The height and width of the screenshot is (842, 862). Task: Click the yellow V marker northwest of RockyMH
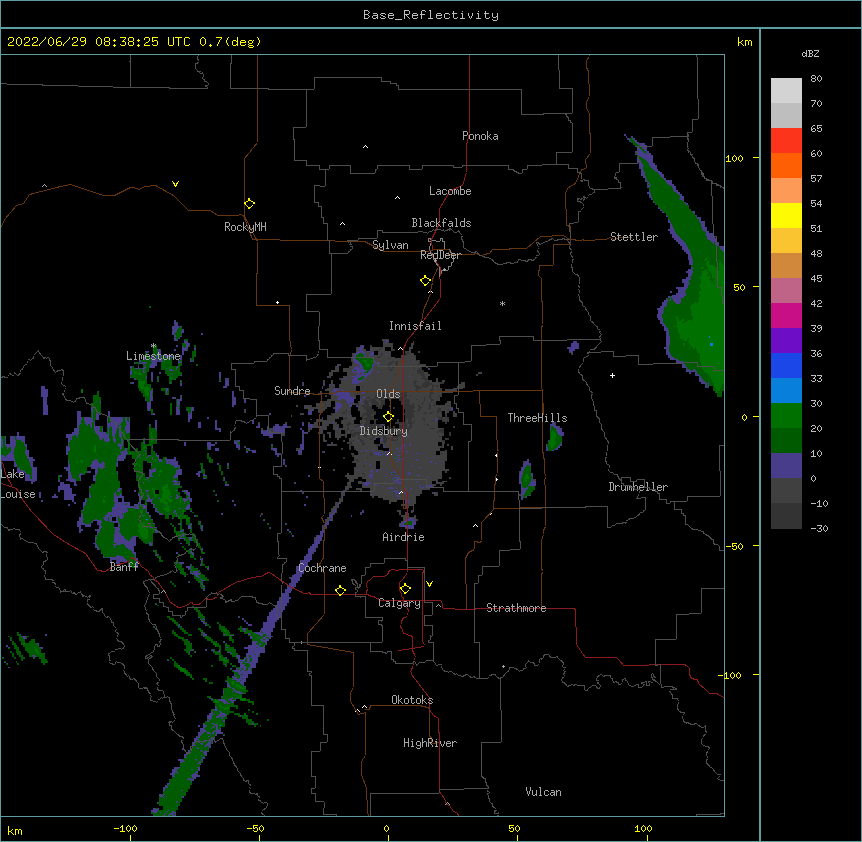click(175, 184)
